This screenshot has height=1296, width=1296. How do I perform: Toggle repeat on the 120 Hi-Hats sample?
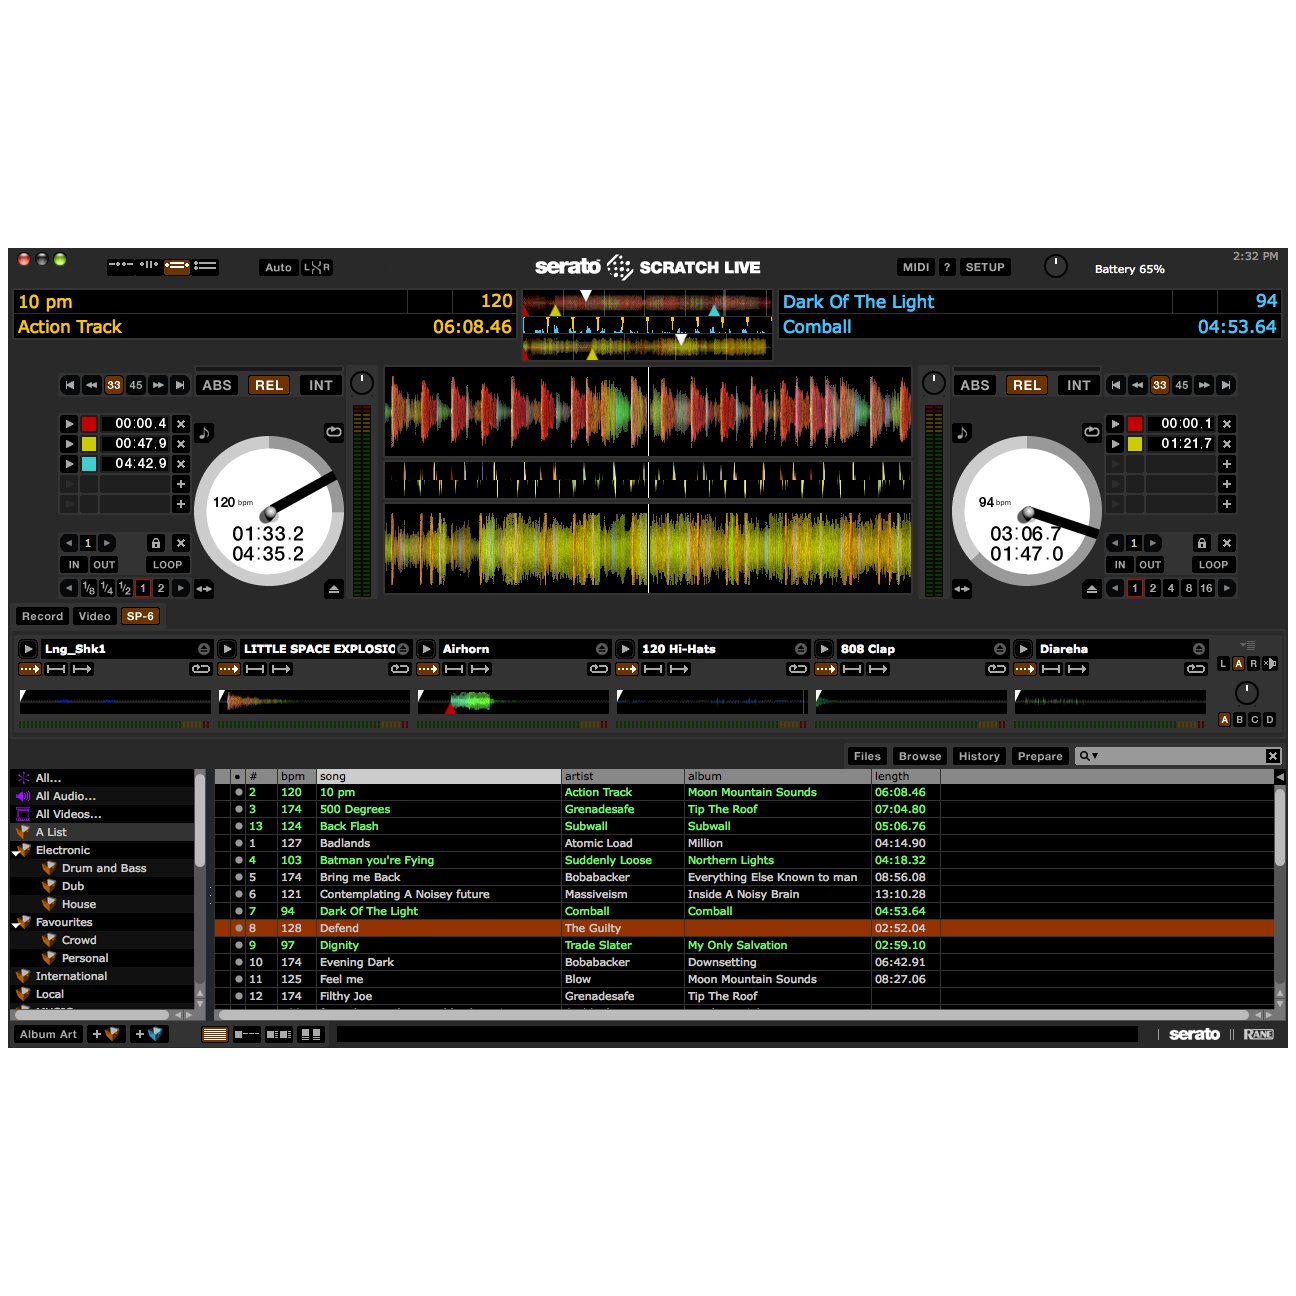798,669
